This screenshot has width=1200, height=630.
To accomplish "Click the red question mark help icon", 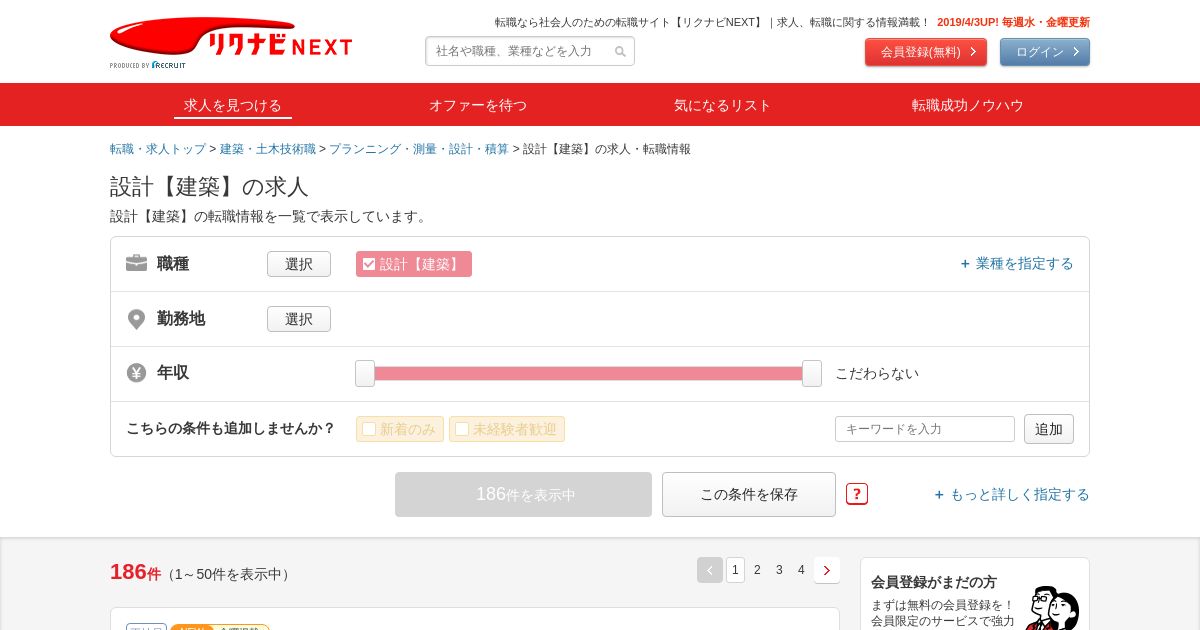I will coord(857,494).
